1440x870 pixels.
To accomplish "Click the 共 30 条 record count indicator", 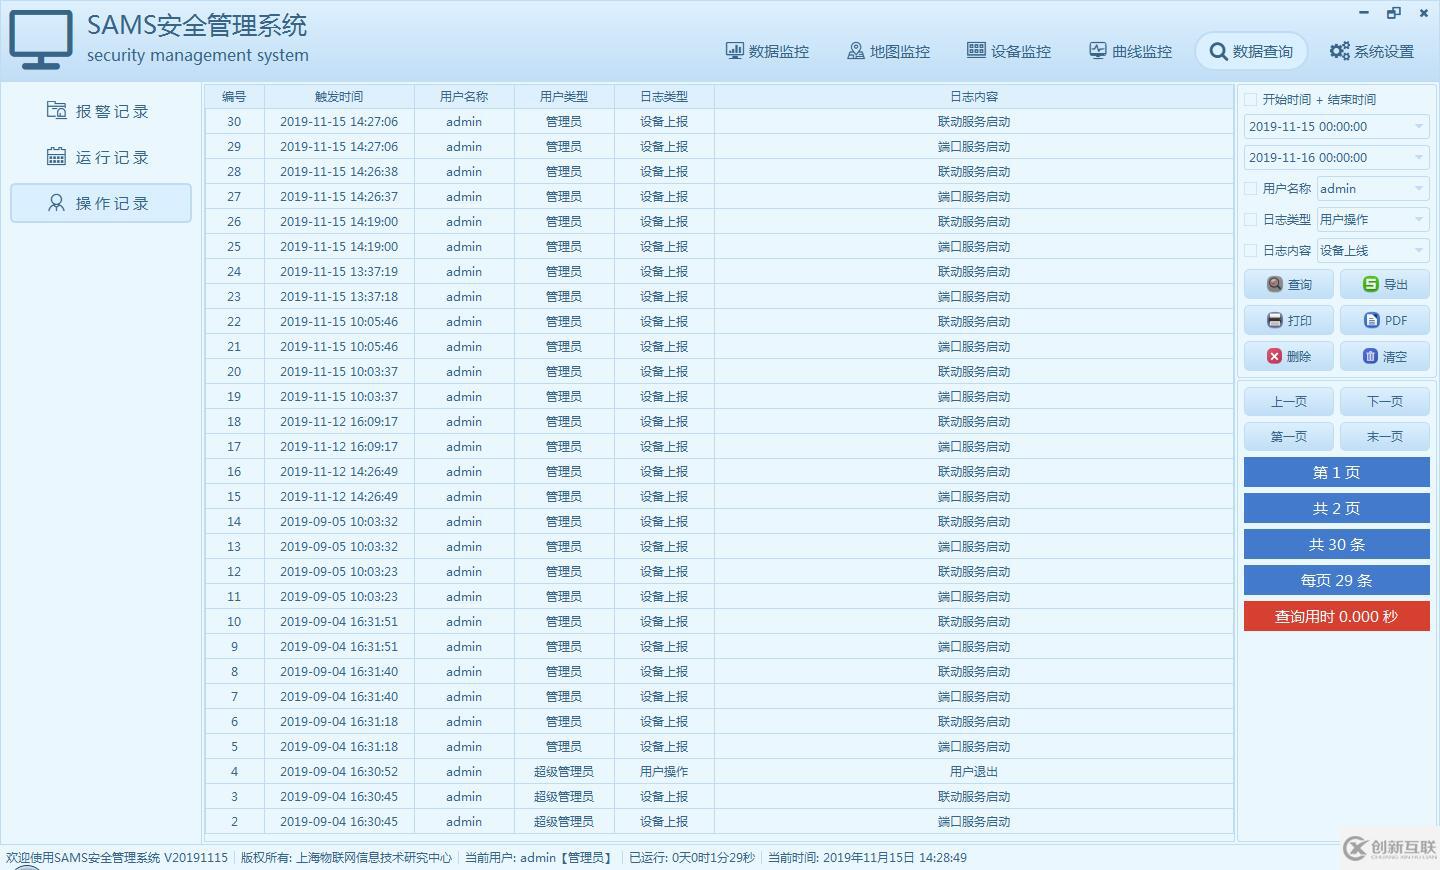I will click(x=1336, y=544).
